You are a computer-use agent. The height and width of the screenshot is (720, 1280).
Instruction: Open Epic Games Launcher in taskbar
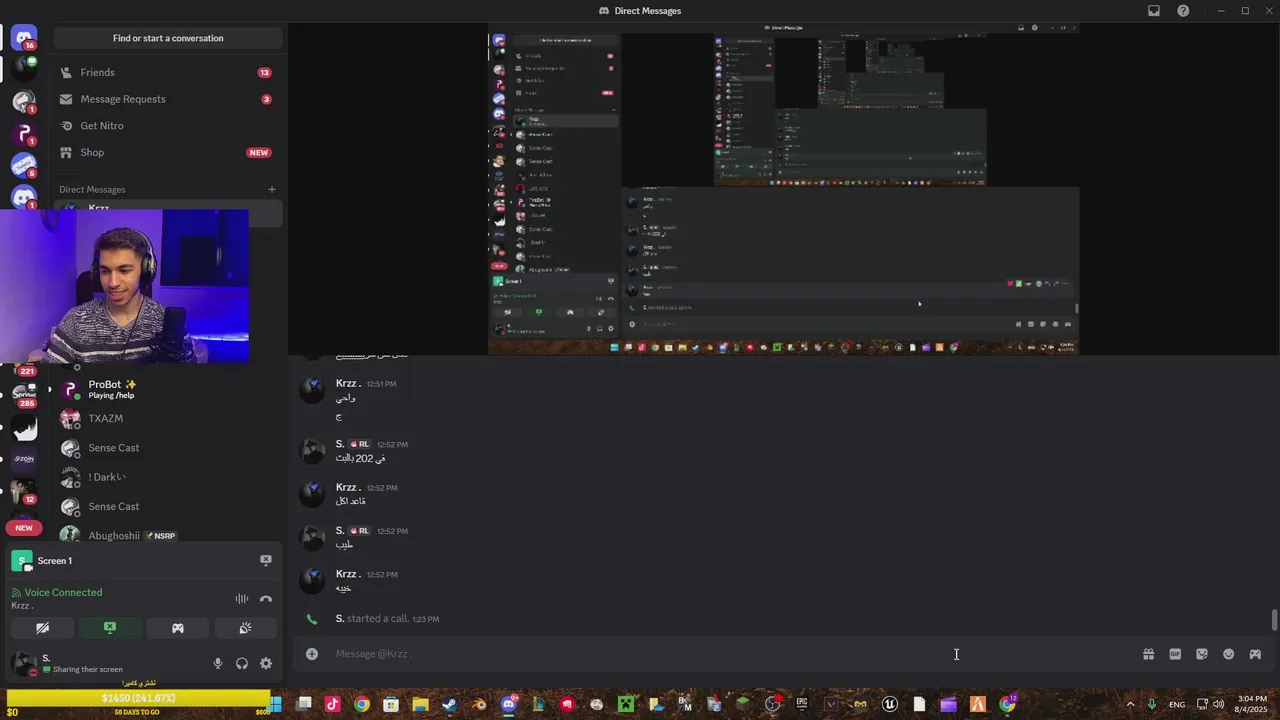[802, 704]
